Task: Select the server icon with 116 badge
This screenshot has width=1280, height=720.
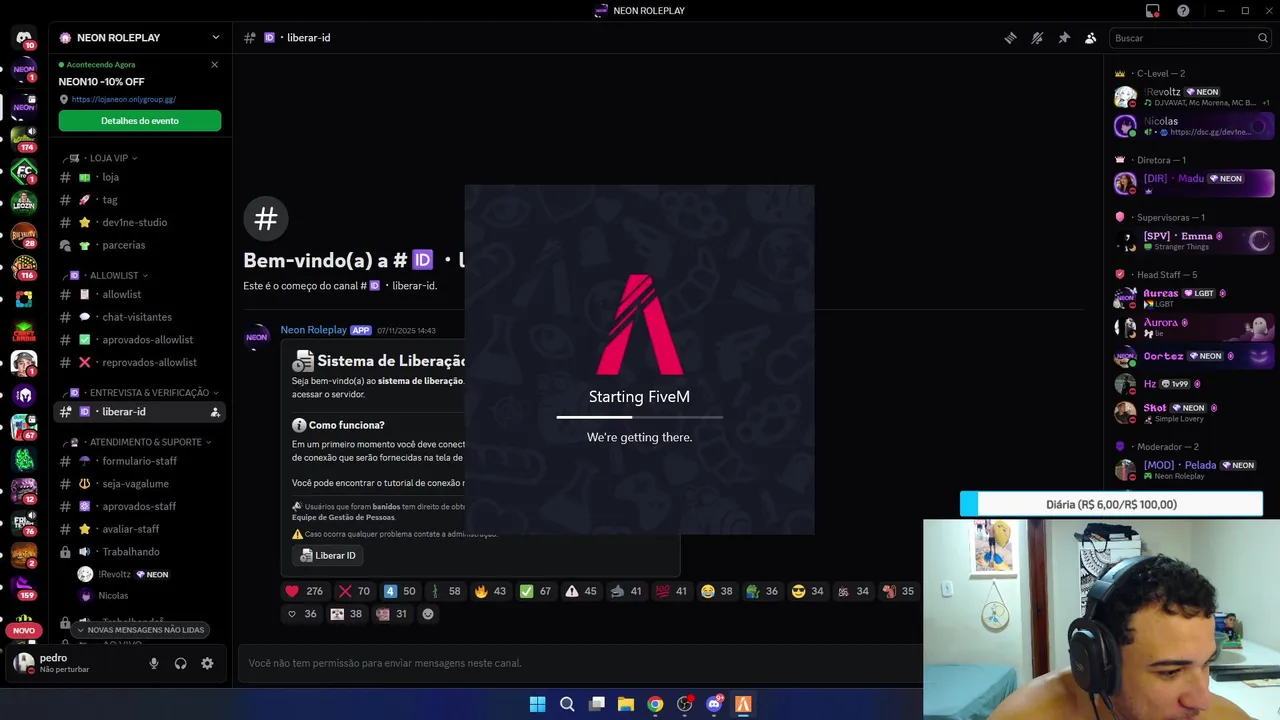Action: coord(24,267)
